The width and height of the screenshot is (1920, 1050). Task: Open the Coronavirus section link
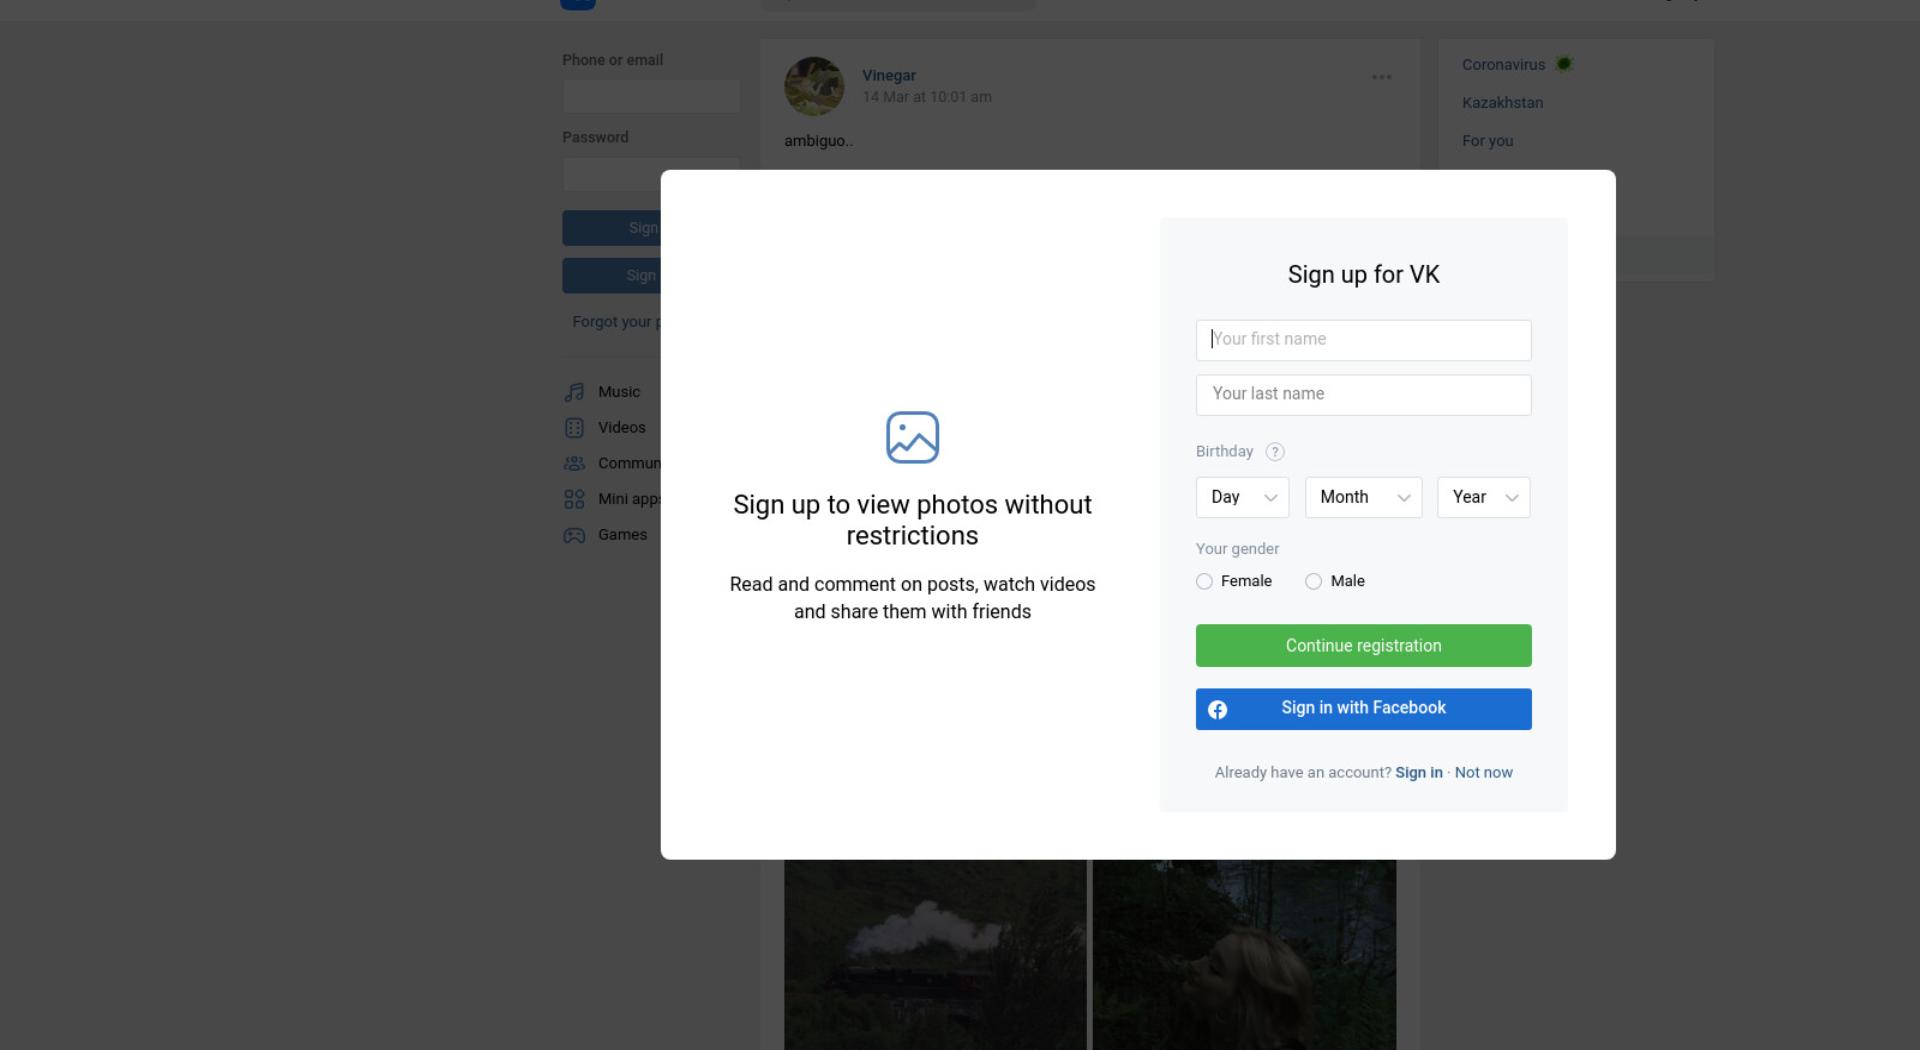[x=1503, y=65]
